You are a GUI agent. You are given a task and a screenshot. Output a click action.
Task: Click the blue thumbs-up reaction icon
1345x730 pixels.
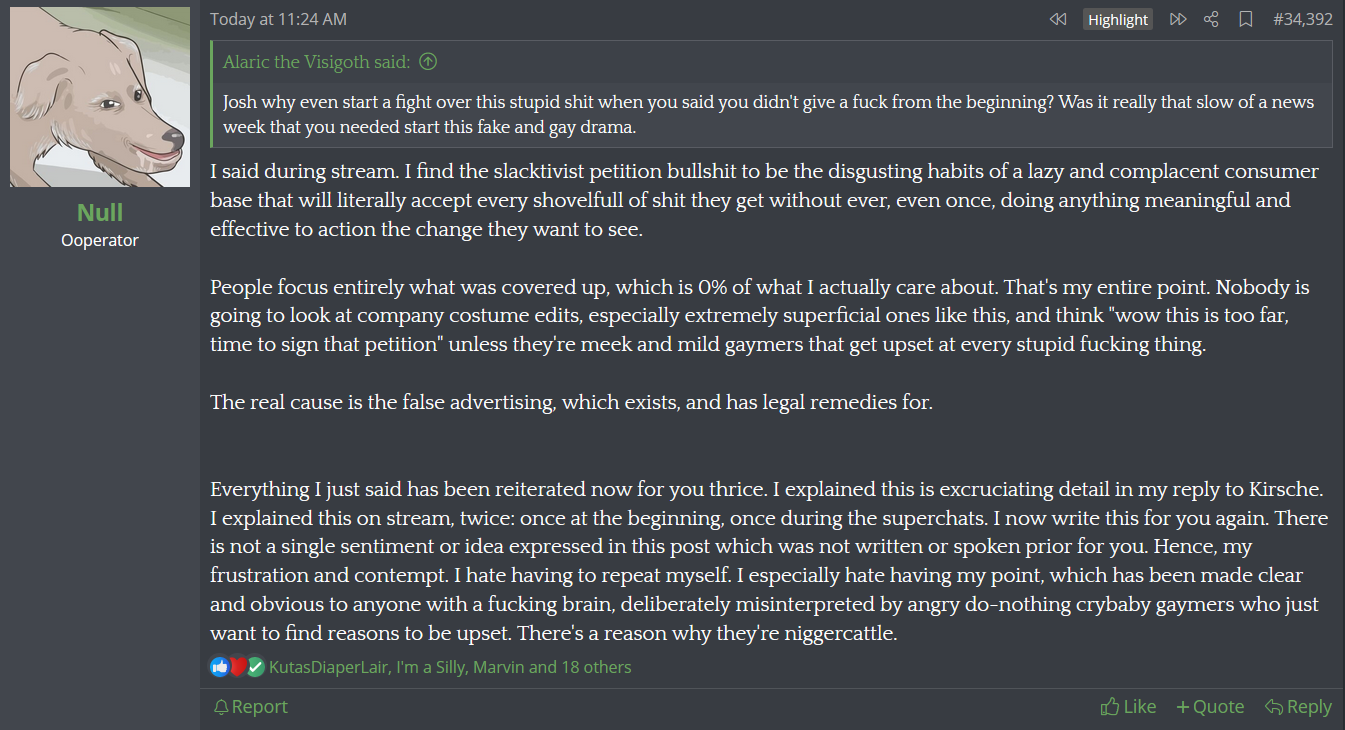pyautogui.click(x=220, y=667)
